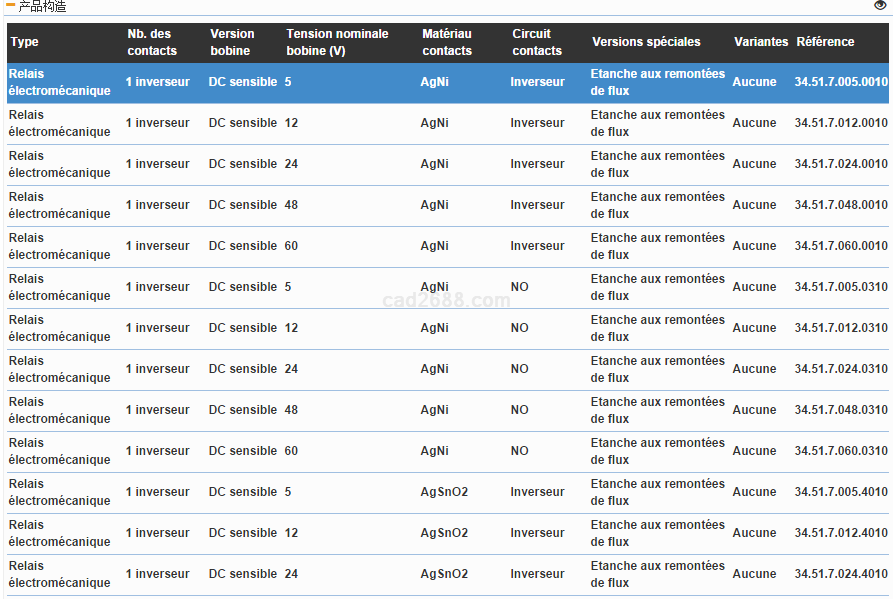Click the eye icon at top right
The image size is (893, 599).
pos(880,6)
